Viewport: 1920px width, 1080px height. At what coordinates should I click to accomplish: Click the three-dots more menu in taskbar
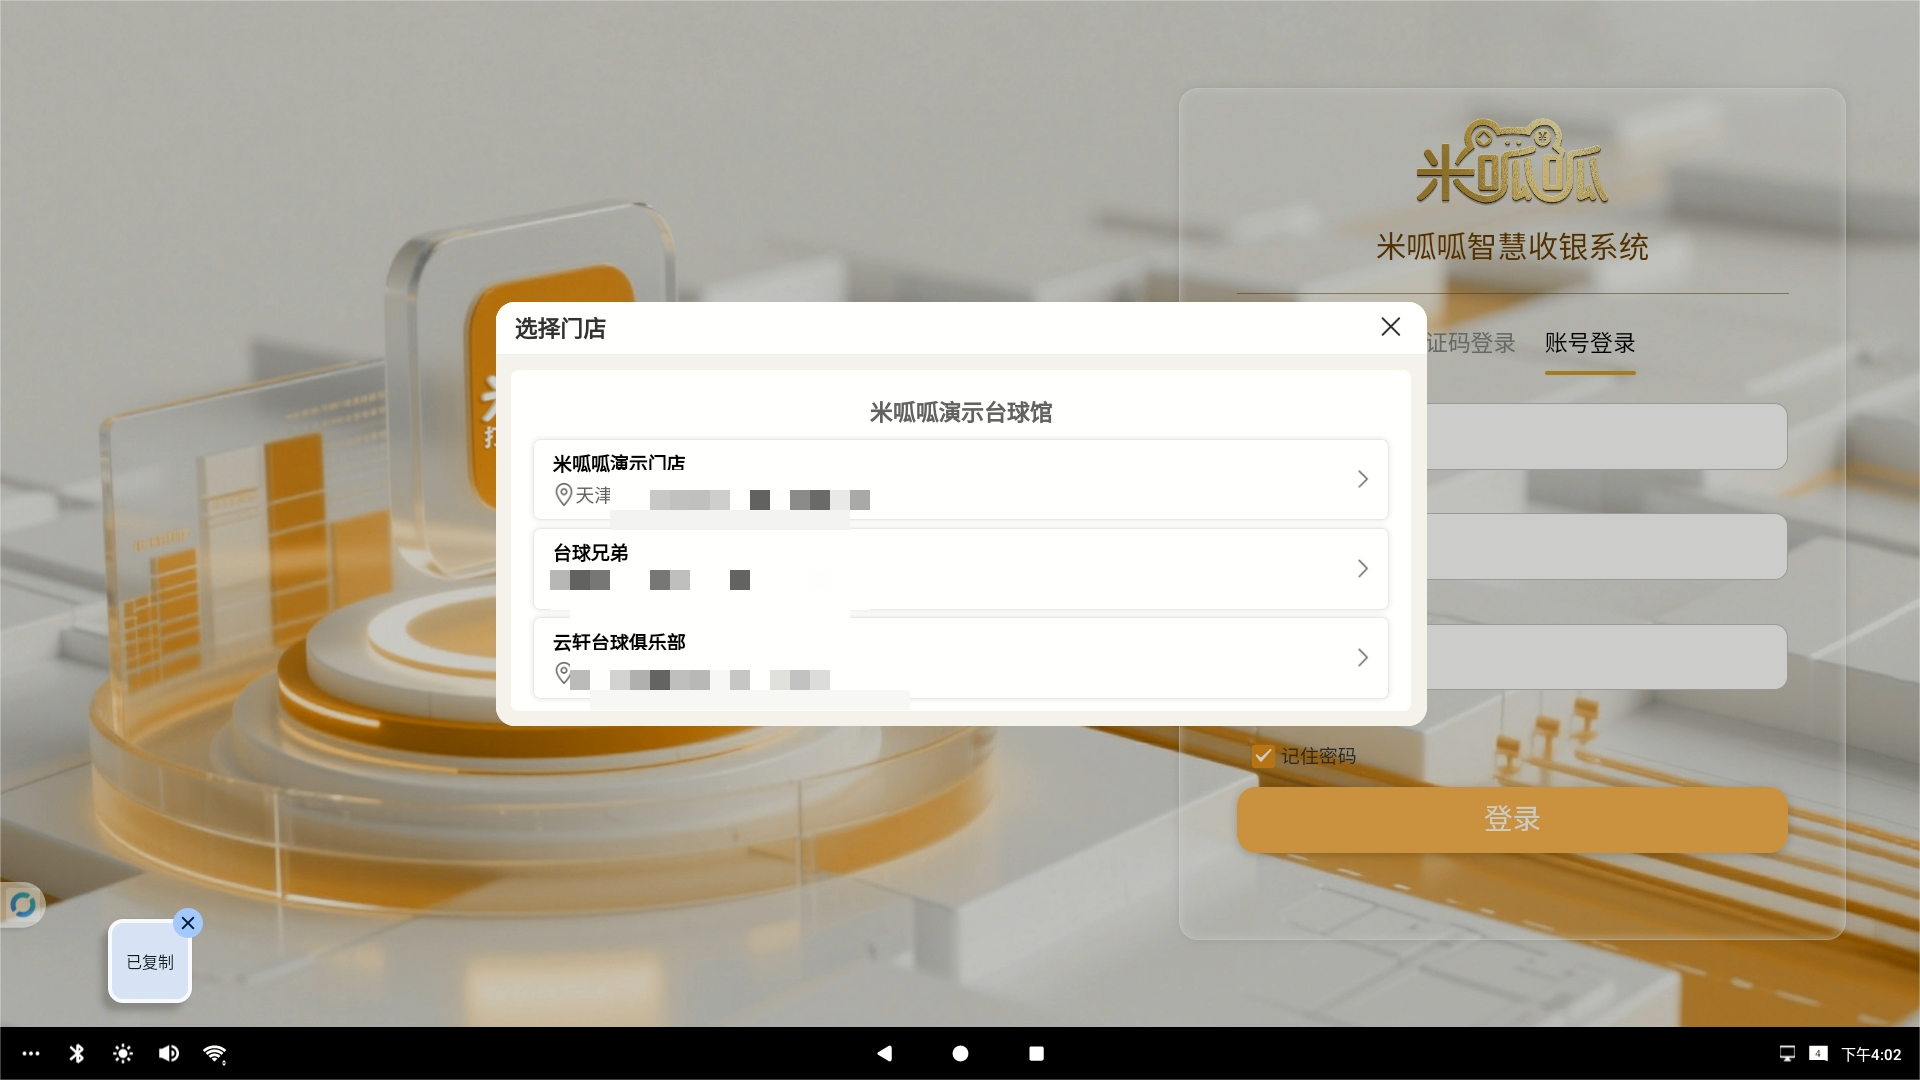point(31,1053)
